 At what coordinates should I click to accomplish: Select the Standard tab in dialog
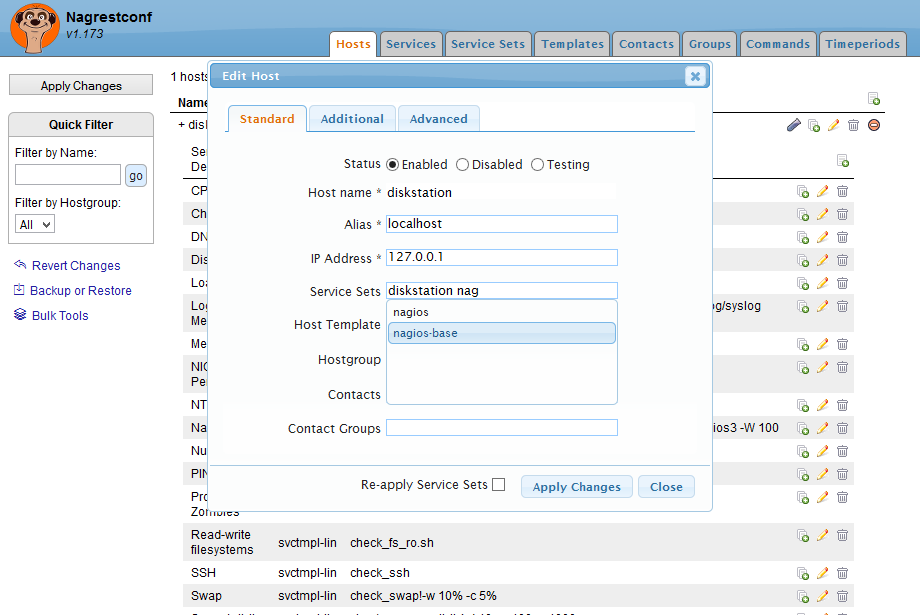coord(267,119)
